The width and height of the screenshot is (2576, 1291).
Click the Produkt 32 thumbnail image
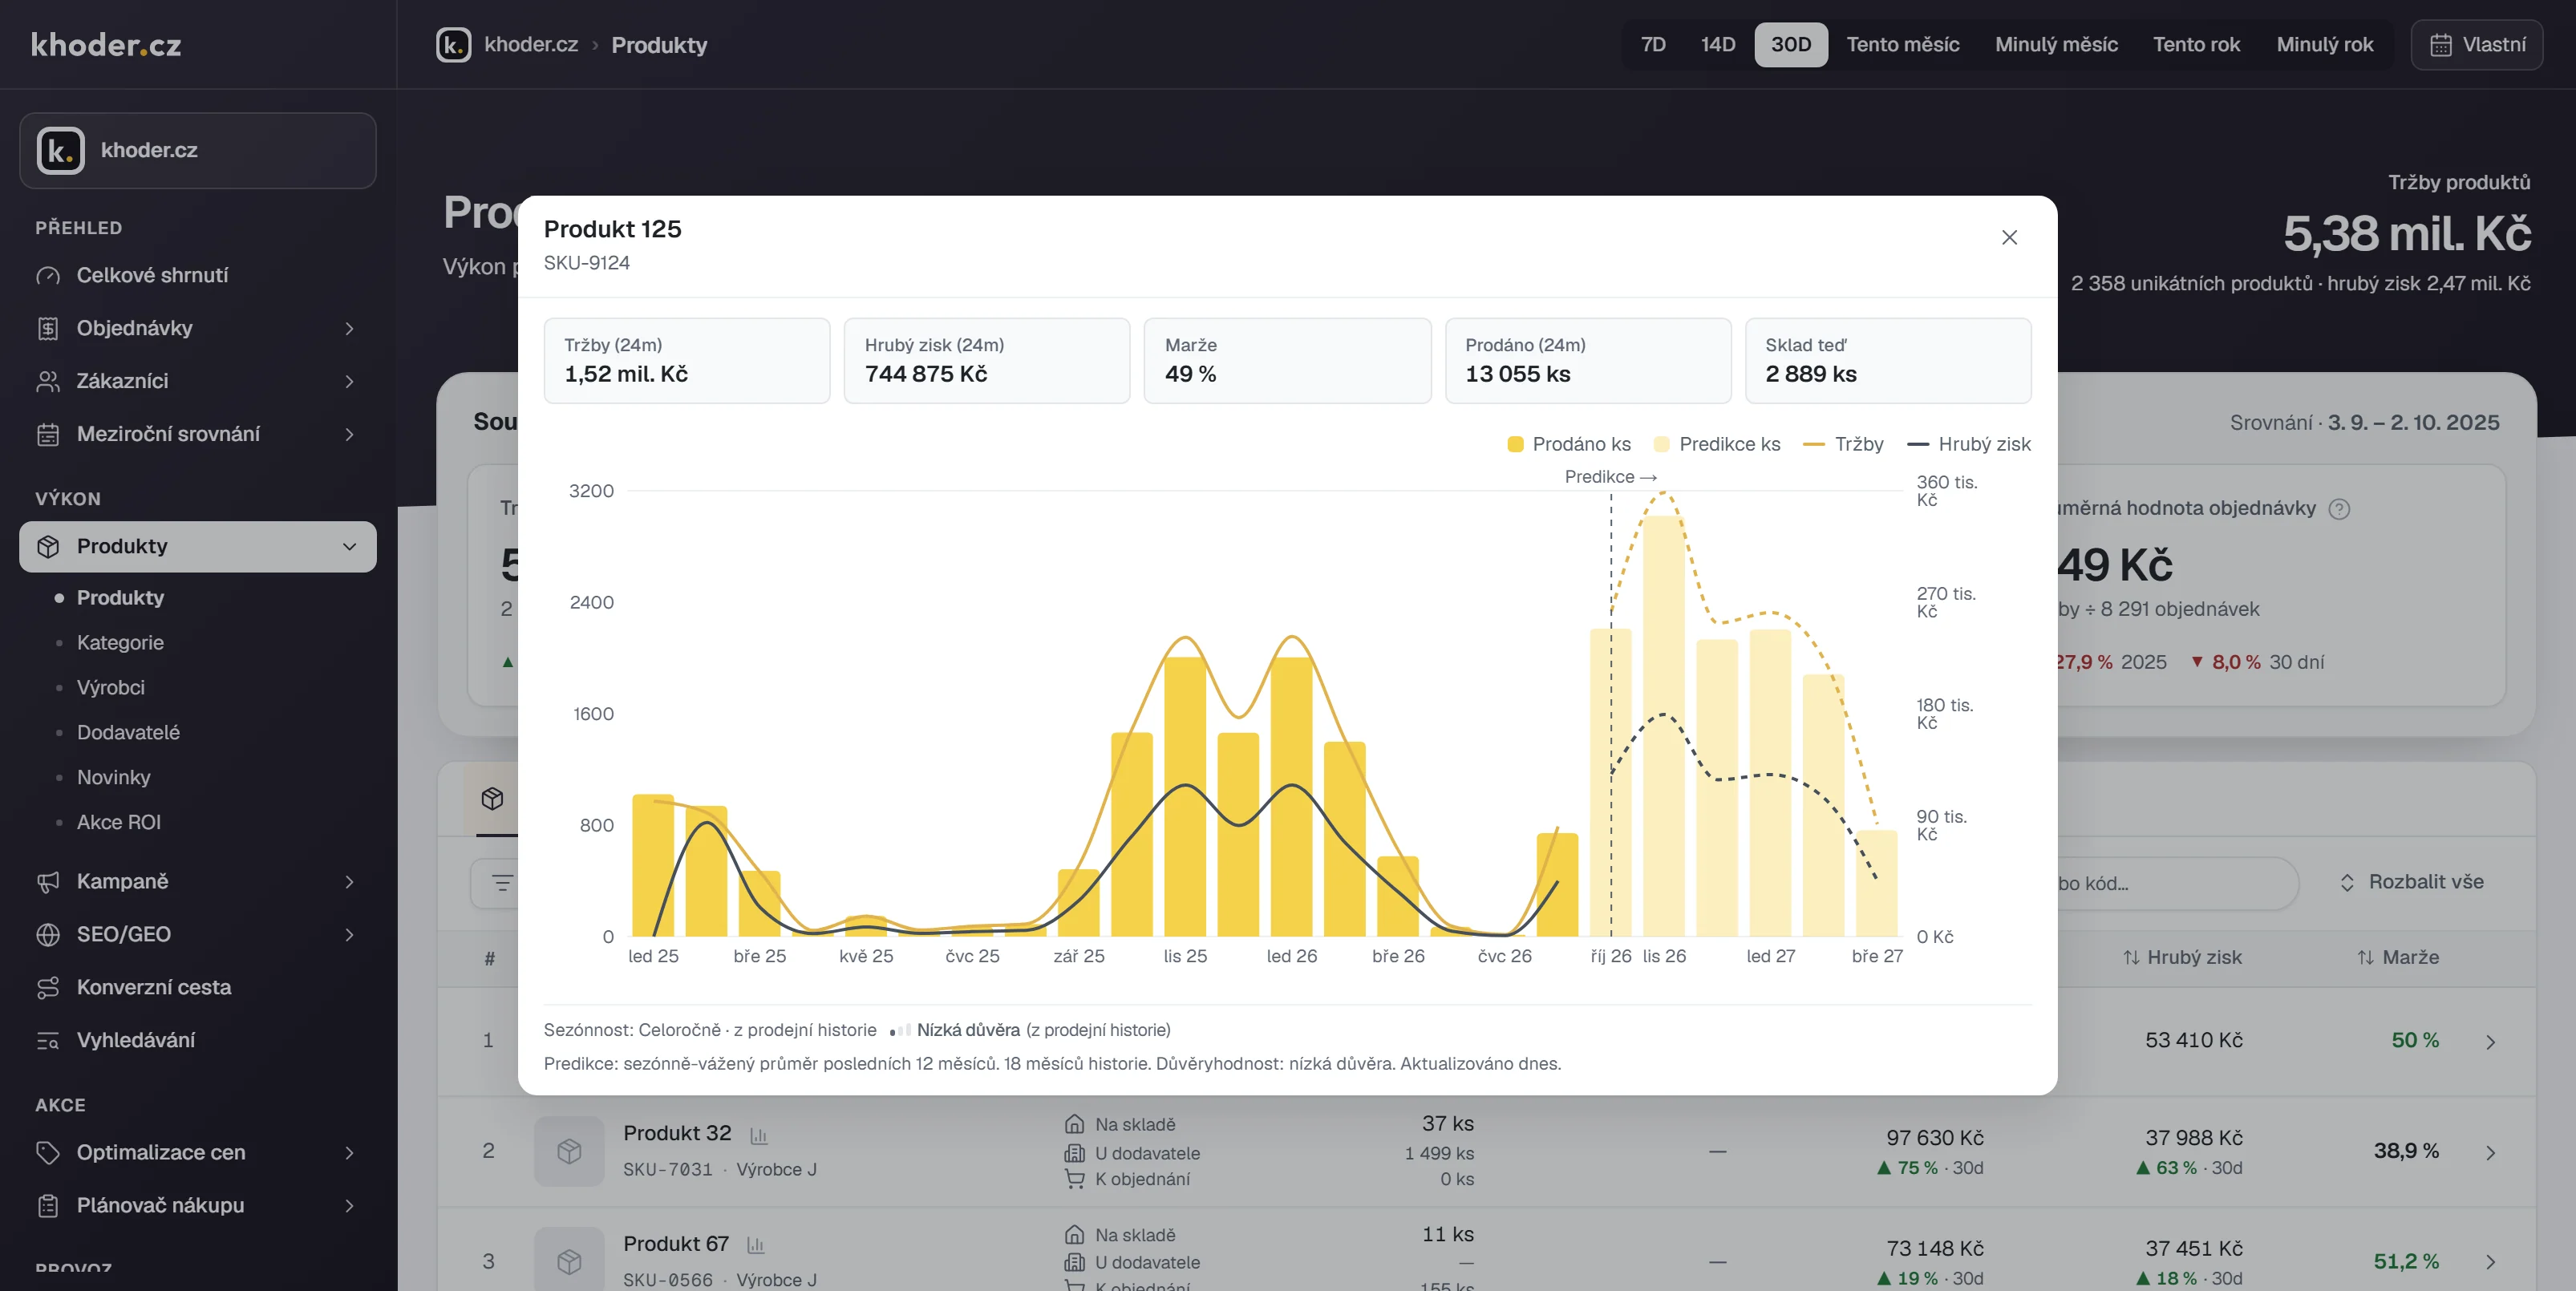(x=569, y=1151)
